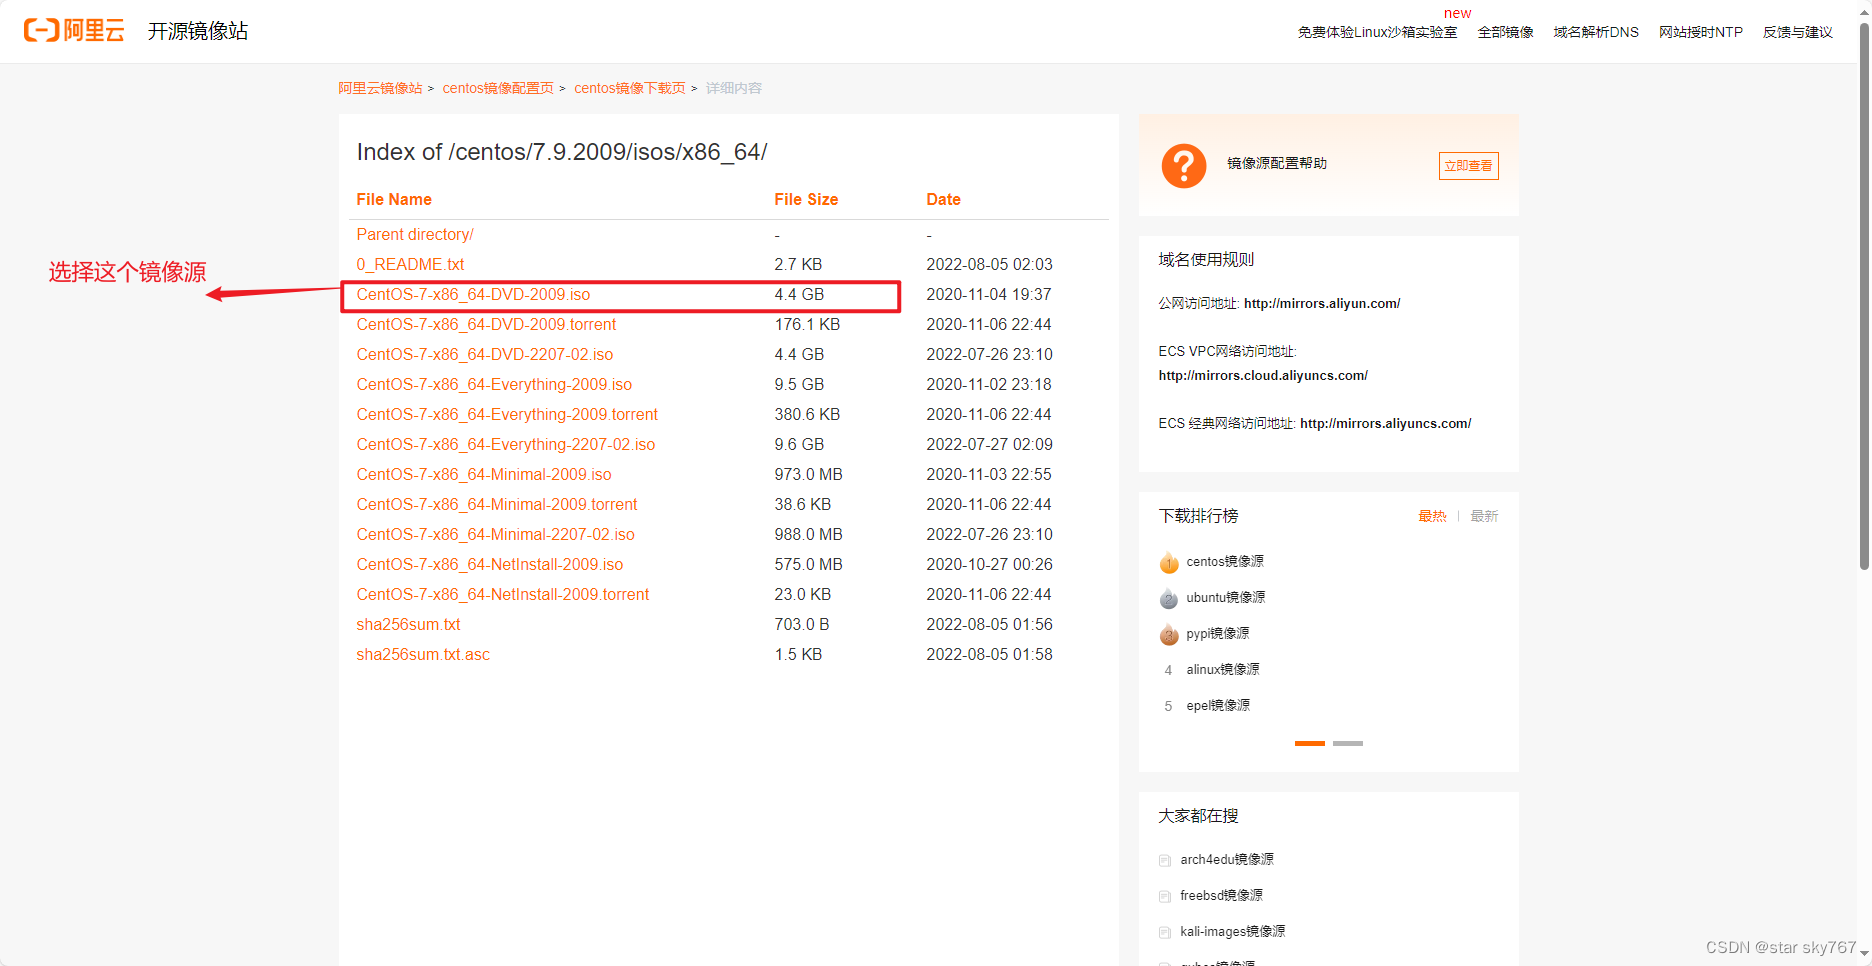Click the date 2020-11-04 19:37

(989, 294)
